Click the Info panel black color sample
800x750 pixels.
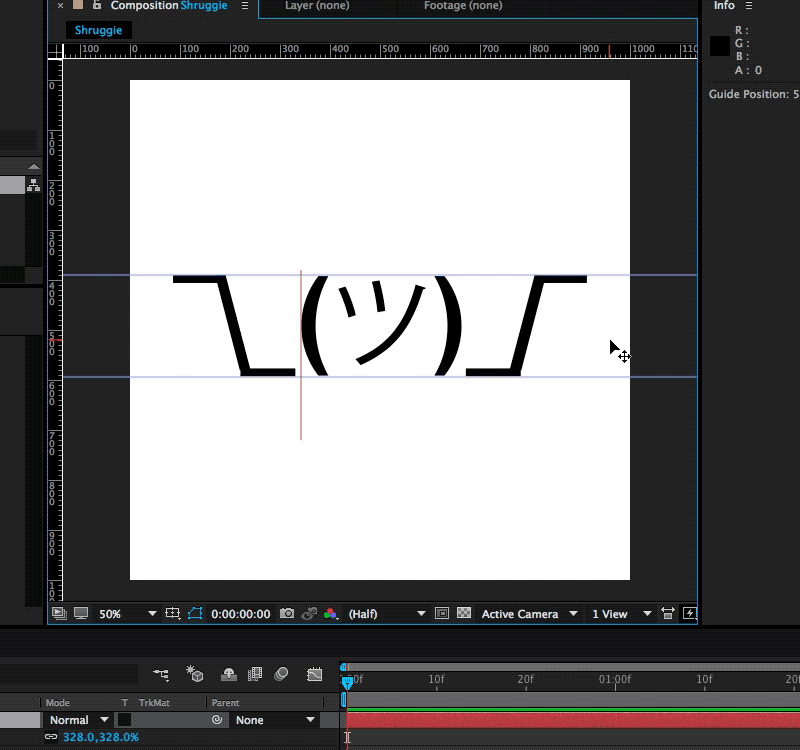coord(719,46)
